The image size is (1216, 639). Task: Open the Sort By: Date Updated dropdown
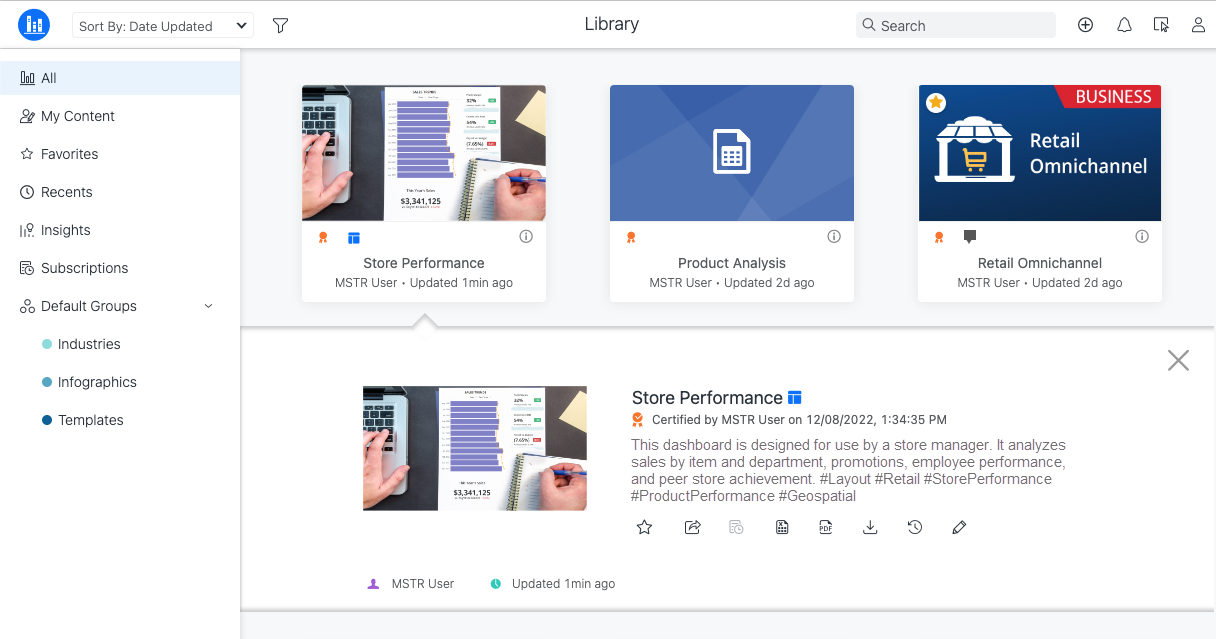coord(163,26)
